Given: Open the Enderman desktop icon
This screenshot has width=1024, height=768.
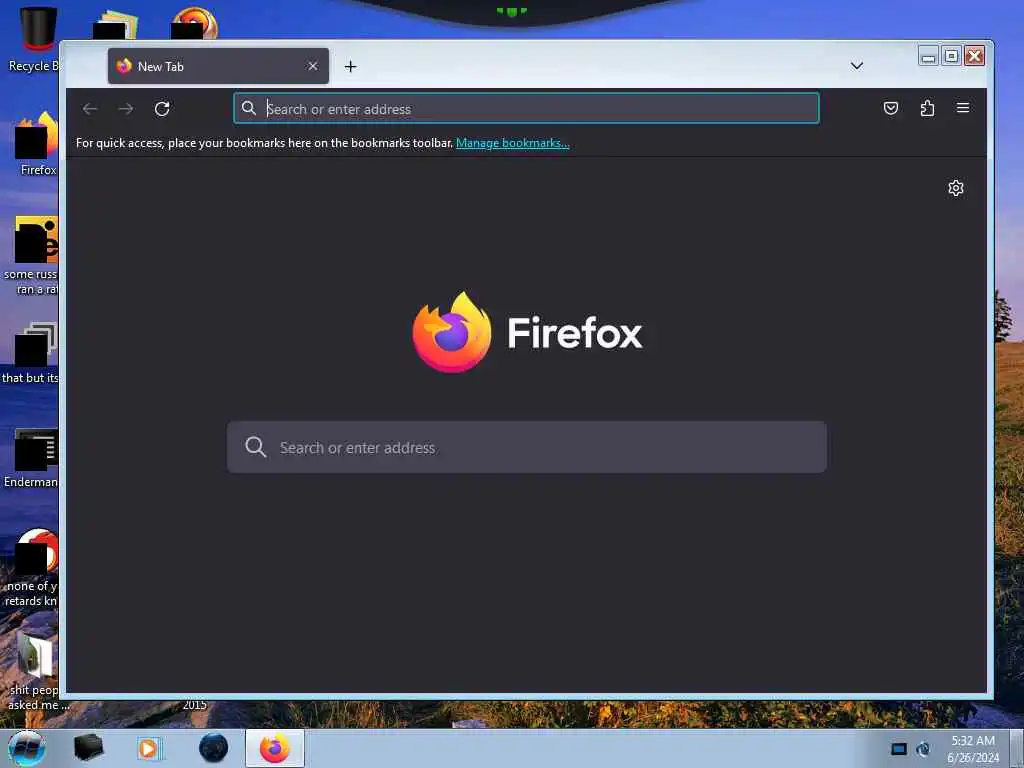Looking at the screenshot, I should [x=31, y=457].
